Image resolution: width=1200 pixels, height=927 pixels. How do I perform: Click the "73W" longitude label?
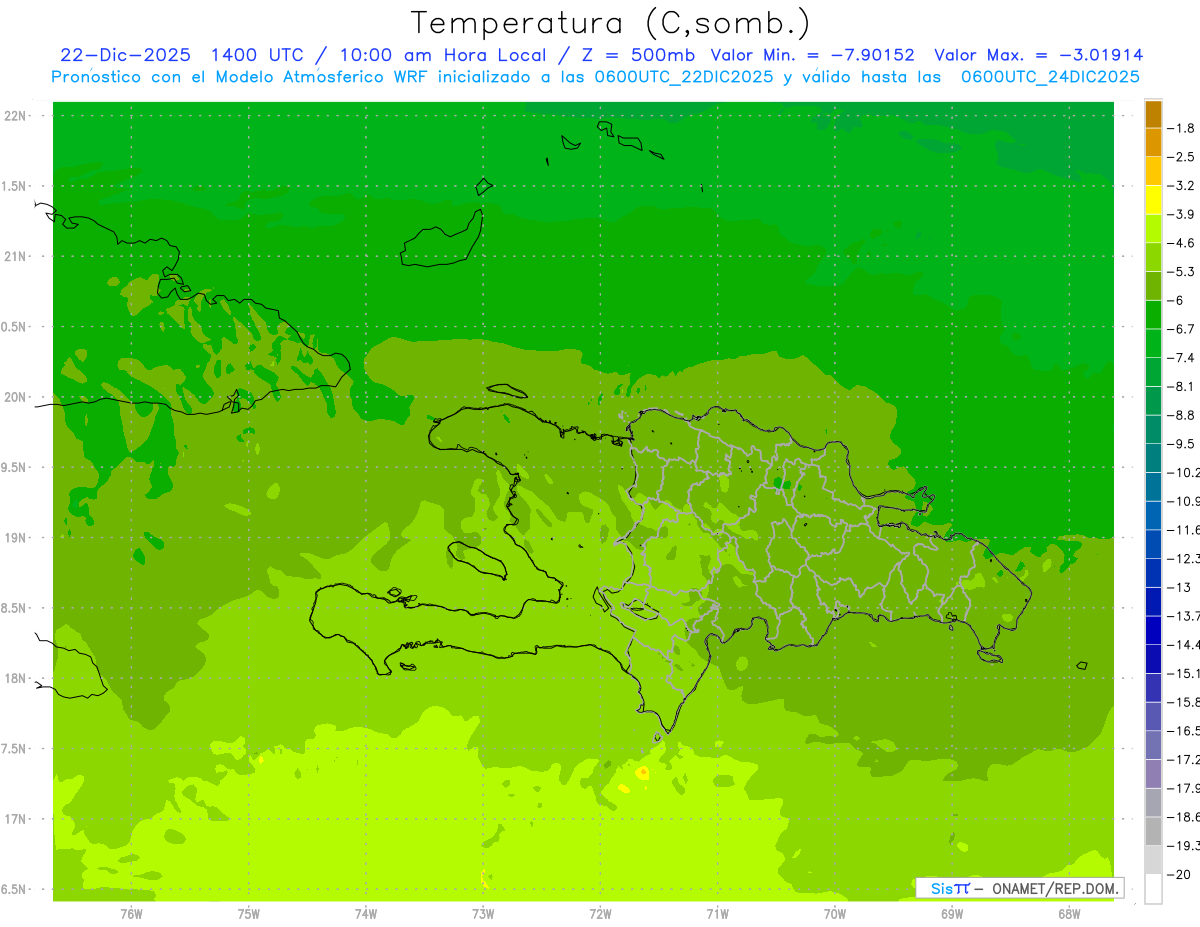(483, 914)
